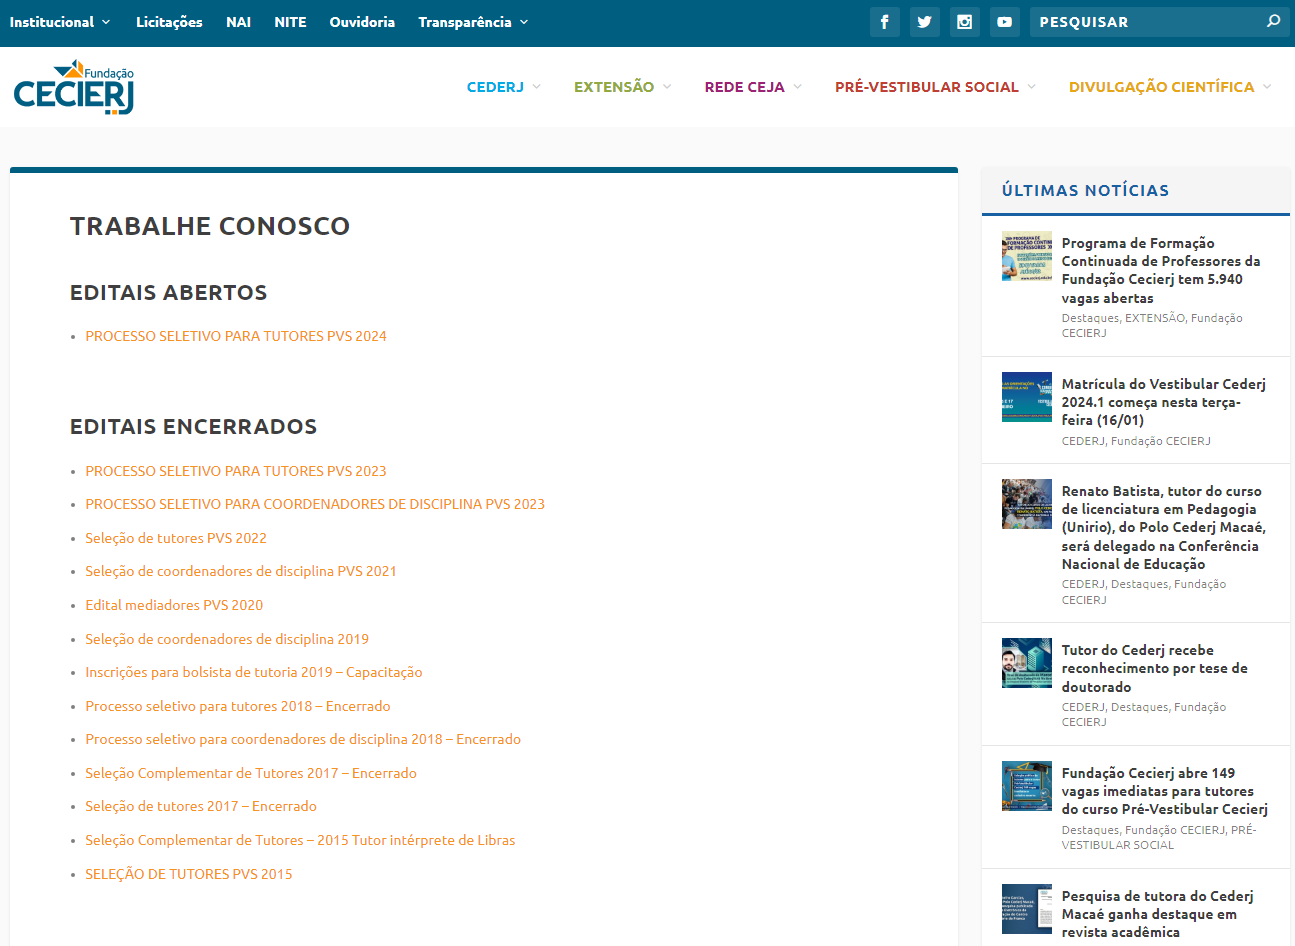Viewport: 1295px width, 946px height.
Task: Open Processo Seletivo para Tutores PVS 2023
Action: click(x=236, y=471)
